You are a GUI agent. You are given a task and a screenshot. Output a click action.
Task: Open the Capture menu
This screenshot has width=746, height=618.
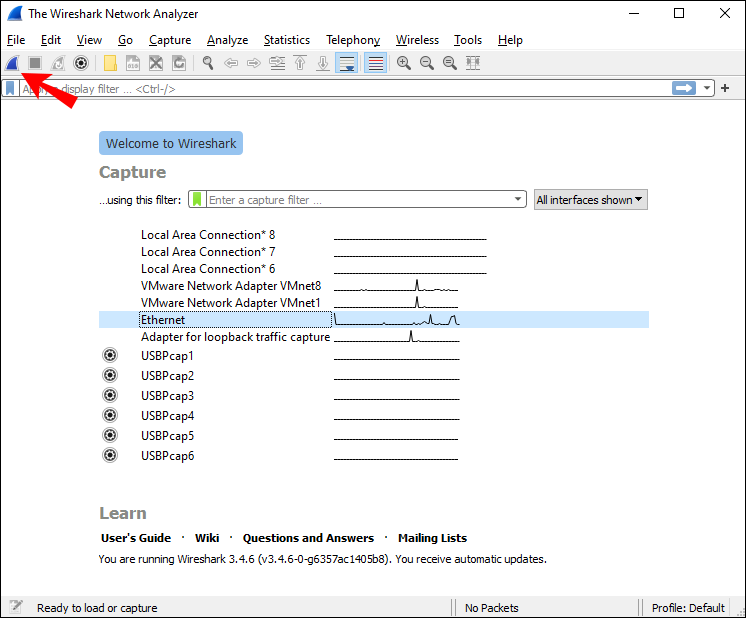pyautogui.click(x=170, y=40)
